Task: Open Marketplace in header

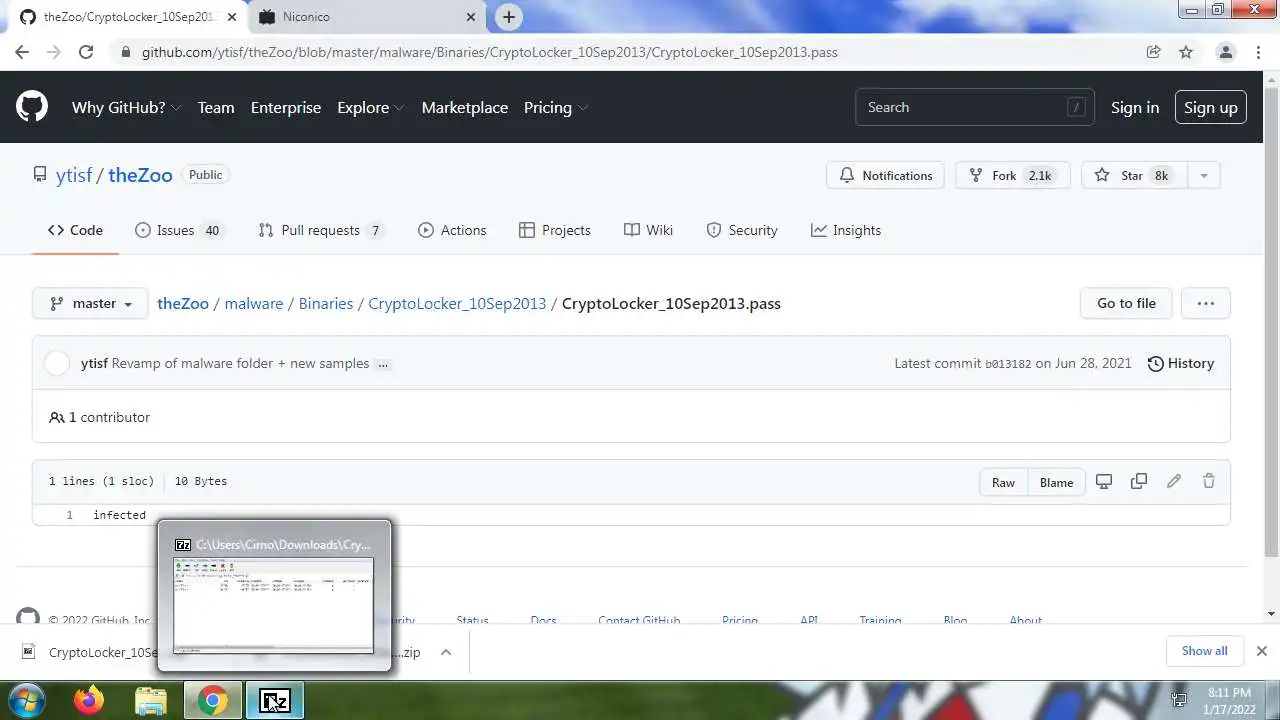Action: (465, 107)
